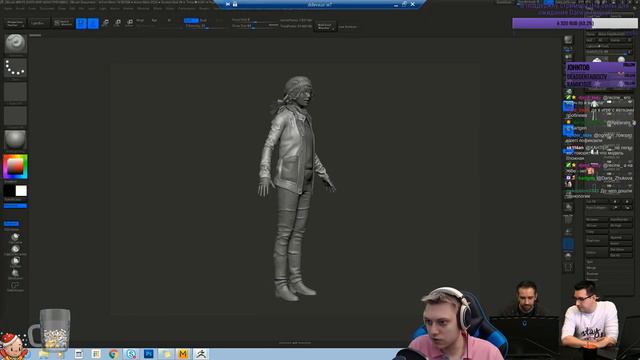
Task: Toggle the Mrgb channel button
Action: 140,20
